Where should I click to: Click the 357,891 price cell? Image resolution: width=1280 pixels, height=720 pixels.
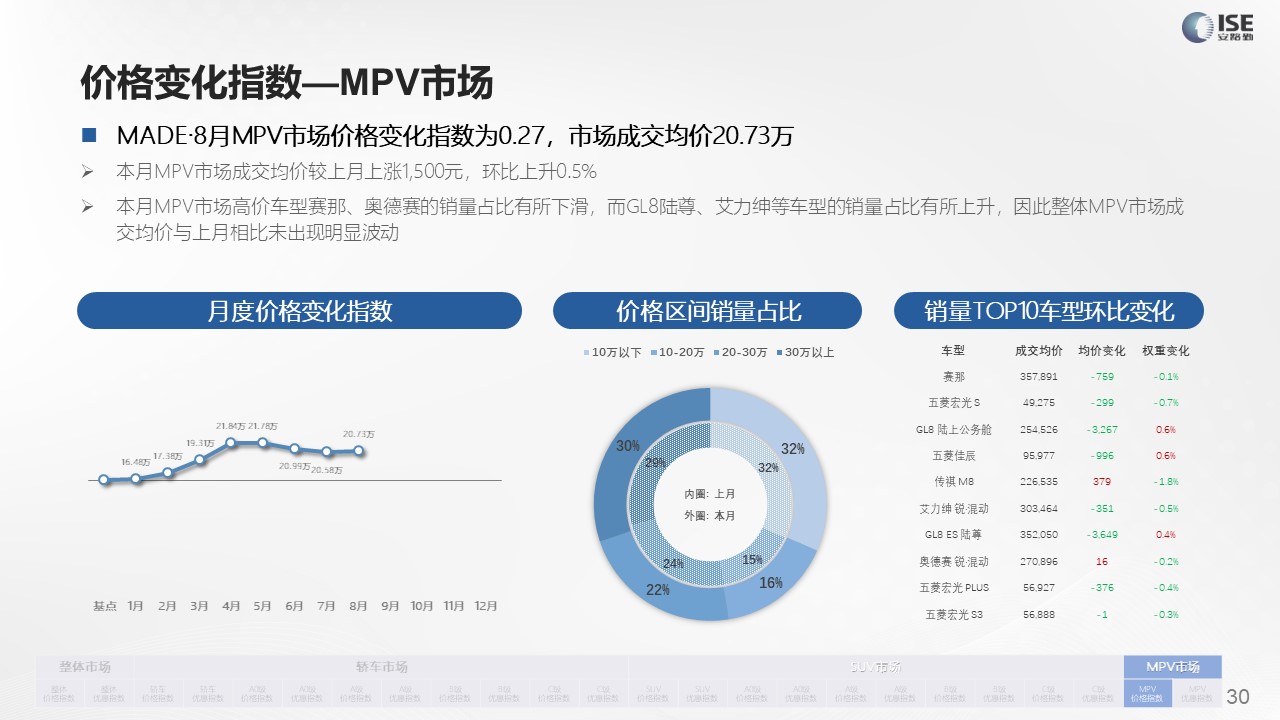click(1038, 377)
